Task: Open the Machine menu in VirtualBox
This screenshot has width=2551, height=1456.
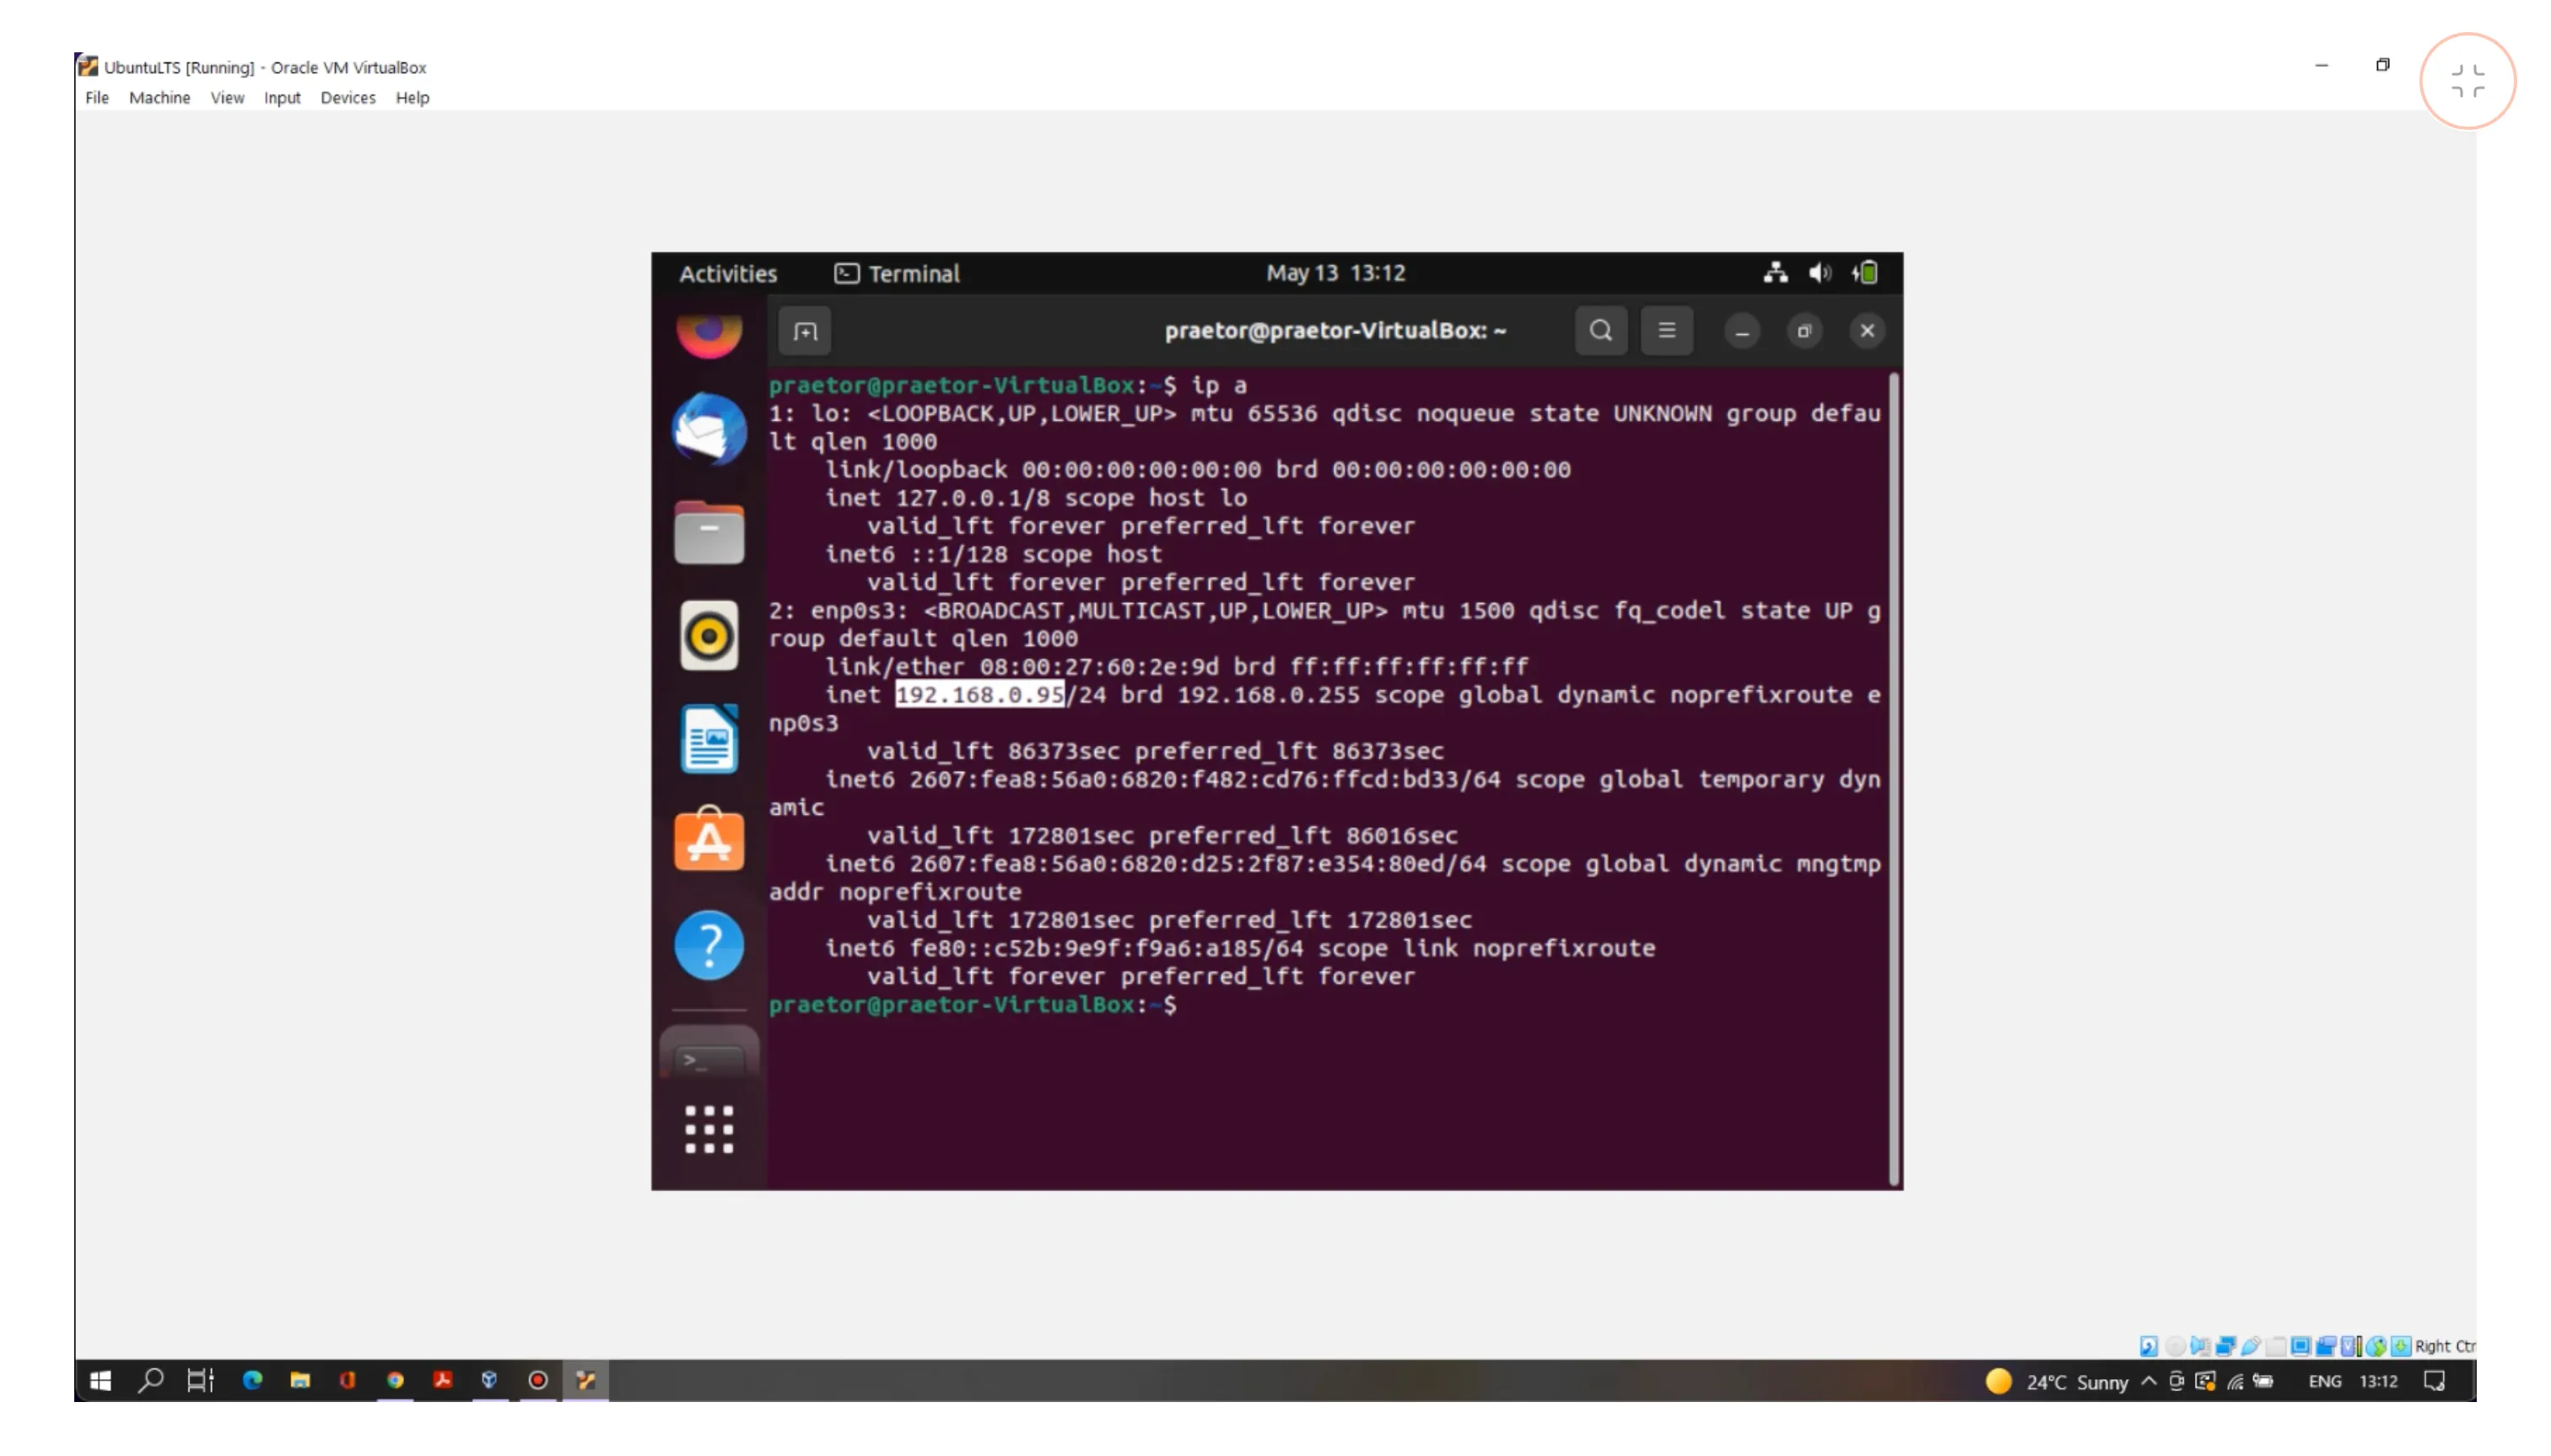Action: [159, 98]
